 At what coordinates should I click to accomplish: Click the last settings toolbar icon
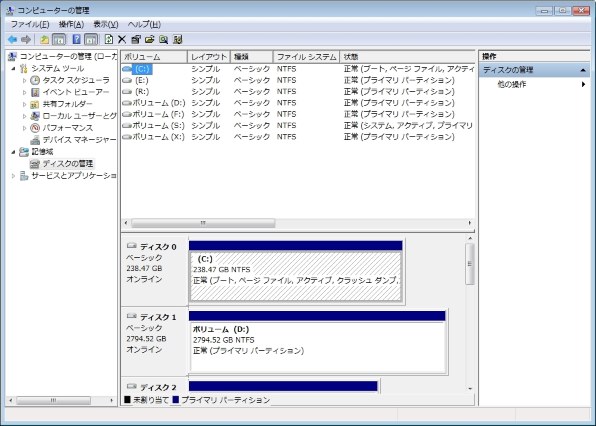pos(178,40)
